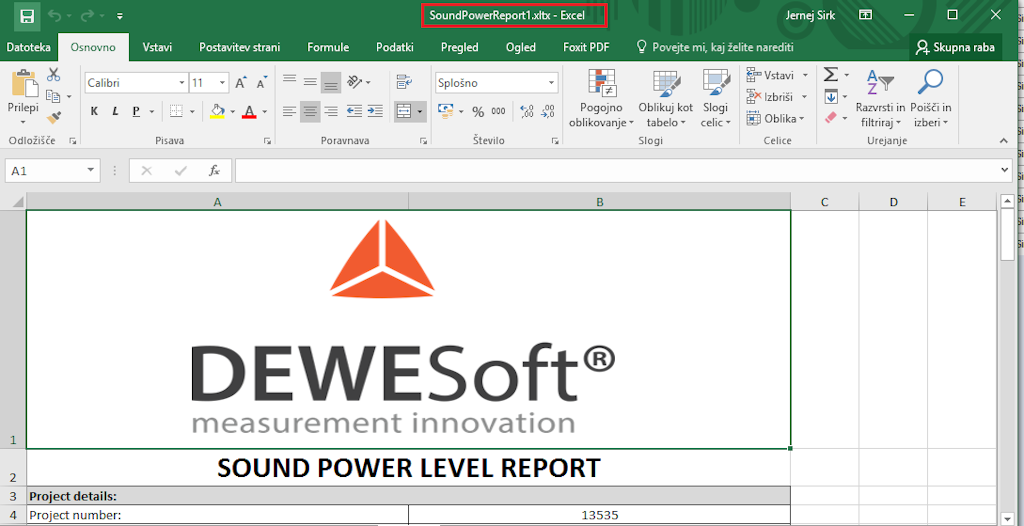Toggle center horizontal alignment
Image resolution: width=1024 pixels, height=526 pixels.
point(310,112)
